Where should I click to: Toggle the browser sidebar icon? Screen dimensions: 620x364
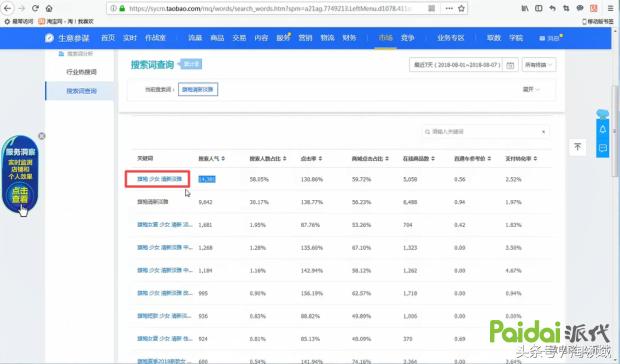pos(539,8)
